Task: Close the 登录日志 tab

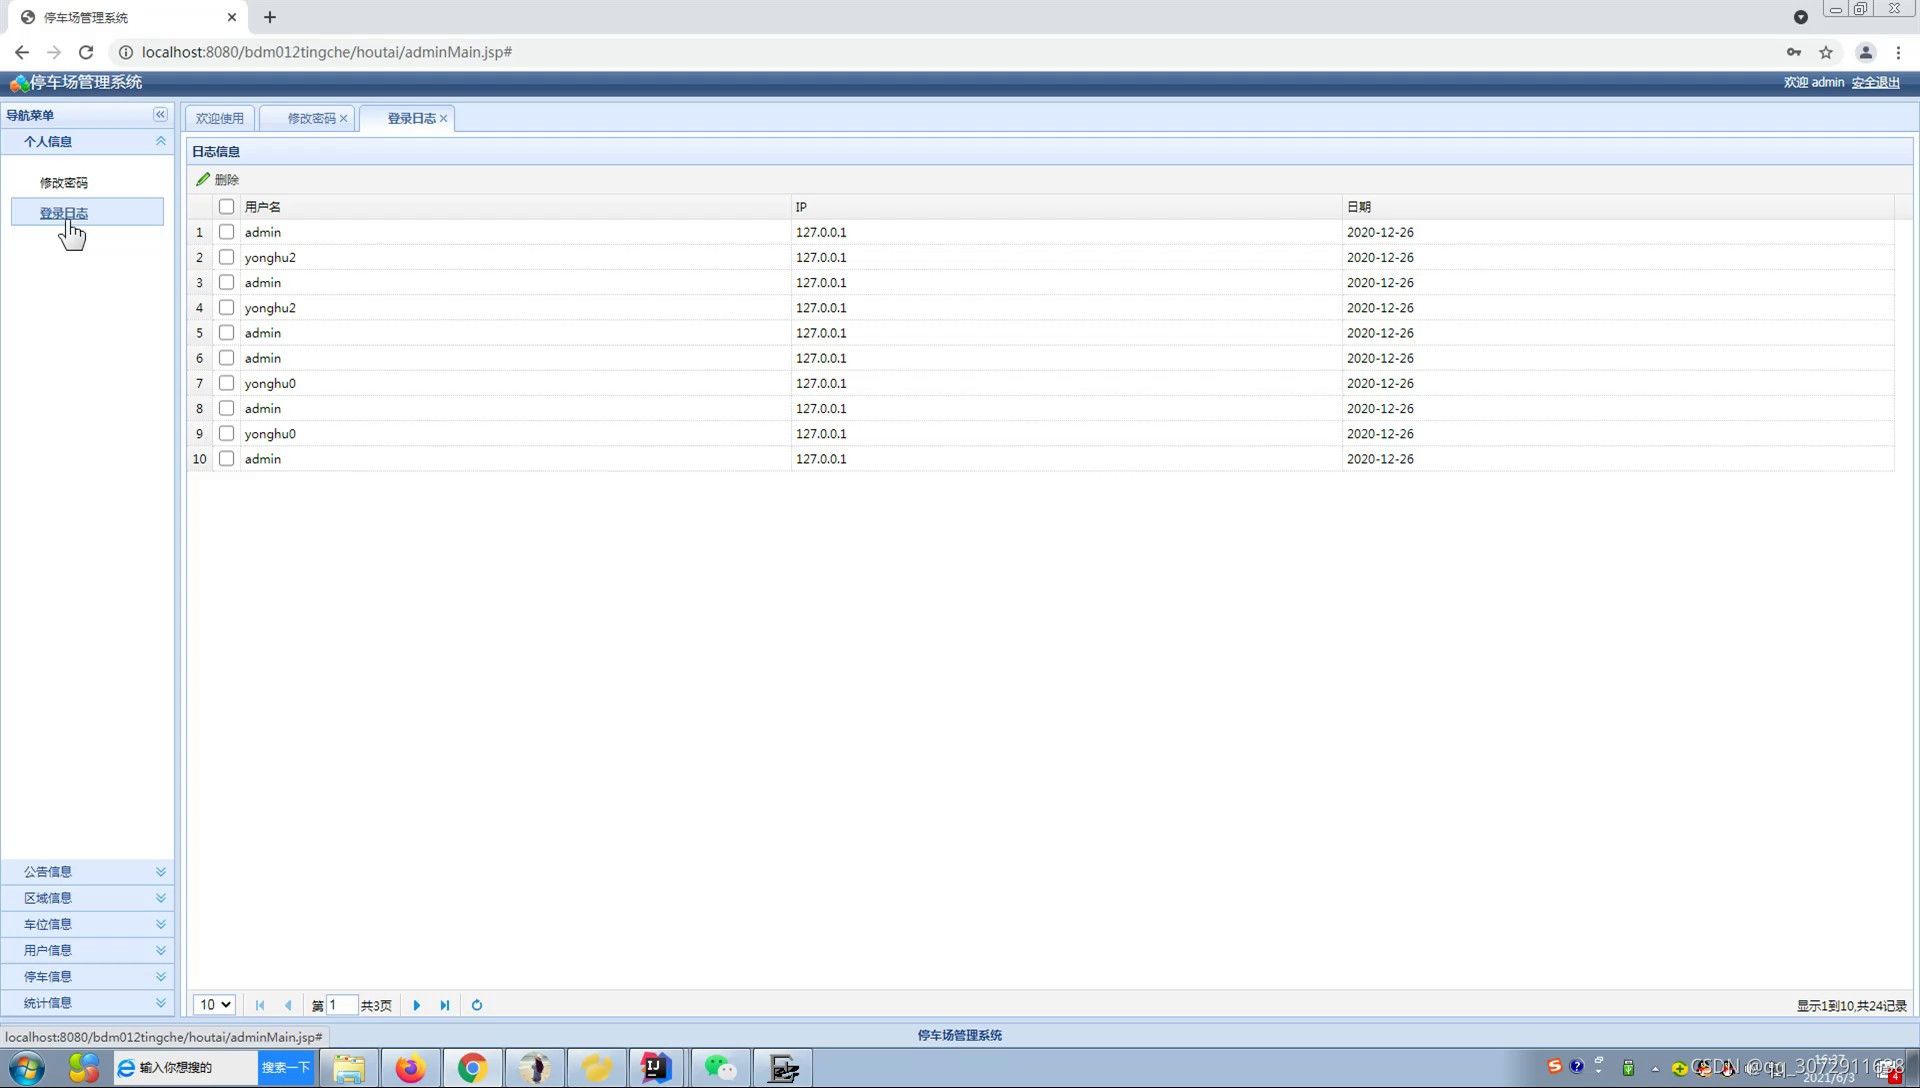Action: [444, 118]
